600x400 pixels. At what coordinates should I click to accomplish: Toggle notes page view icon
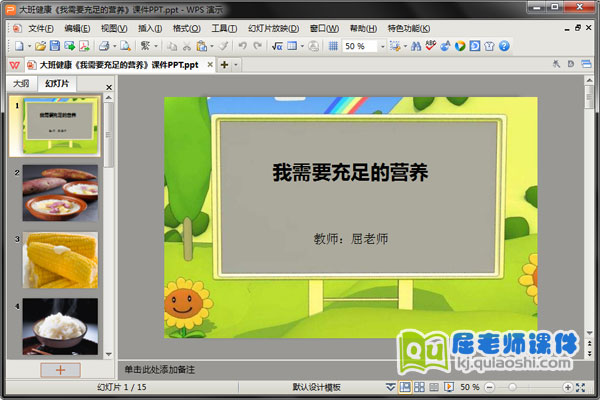point(434,387)
